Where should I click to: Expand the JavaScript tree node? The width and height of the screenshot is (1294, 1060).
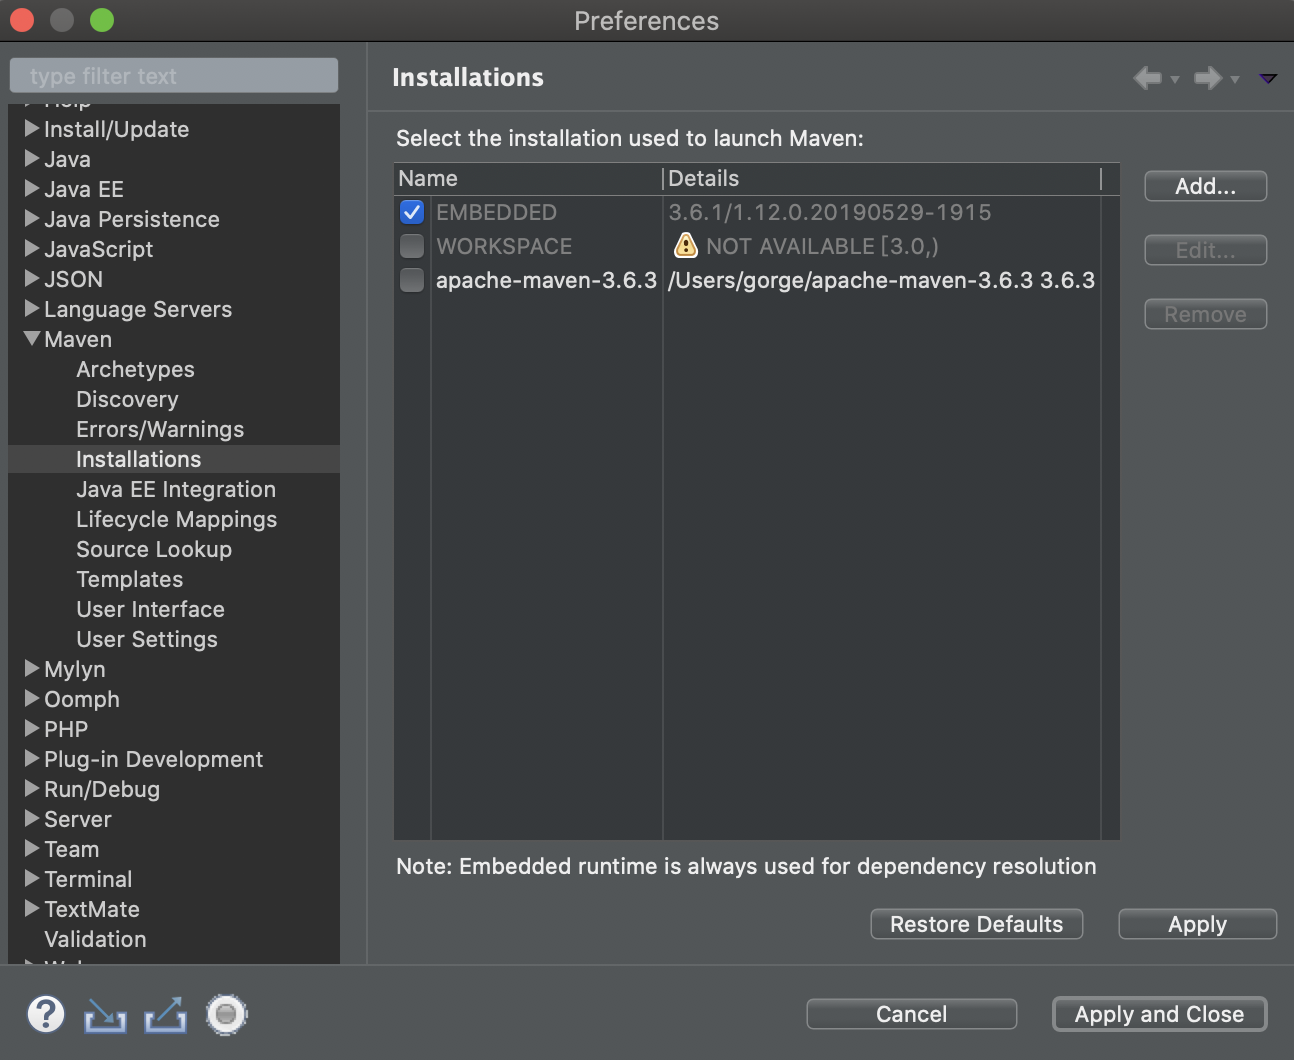pos(32,248)
